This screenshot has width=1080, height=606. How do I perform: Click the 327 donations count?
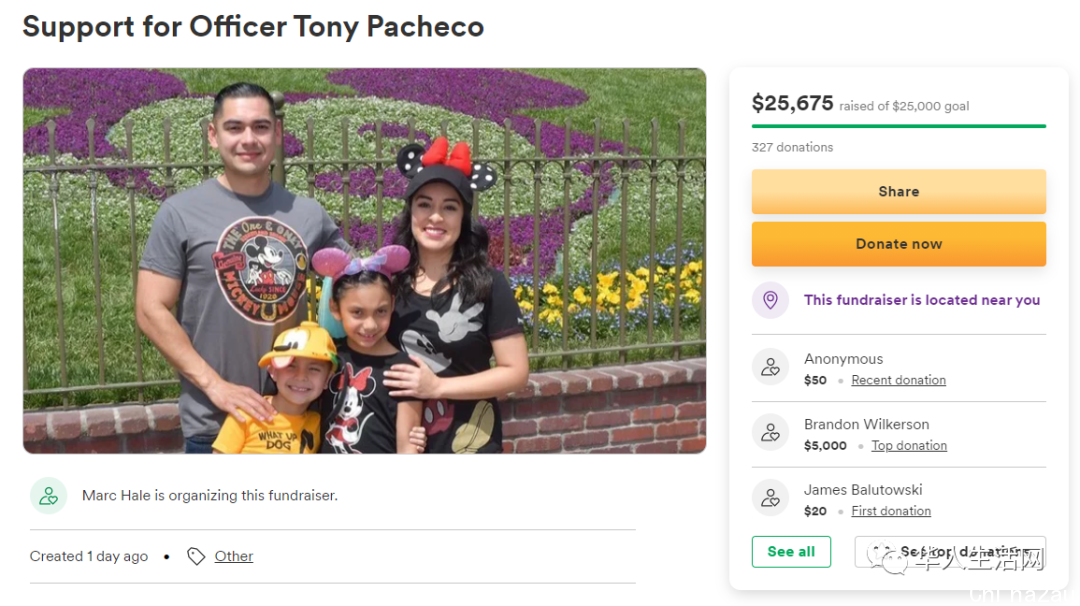(792, 147)
